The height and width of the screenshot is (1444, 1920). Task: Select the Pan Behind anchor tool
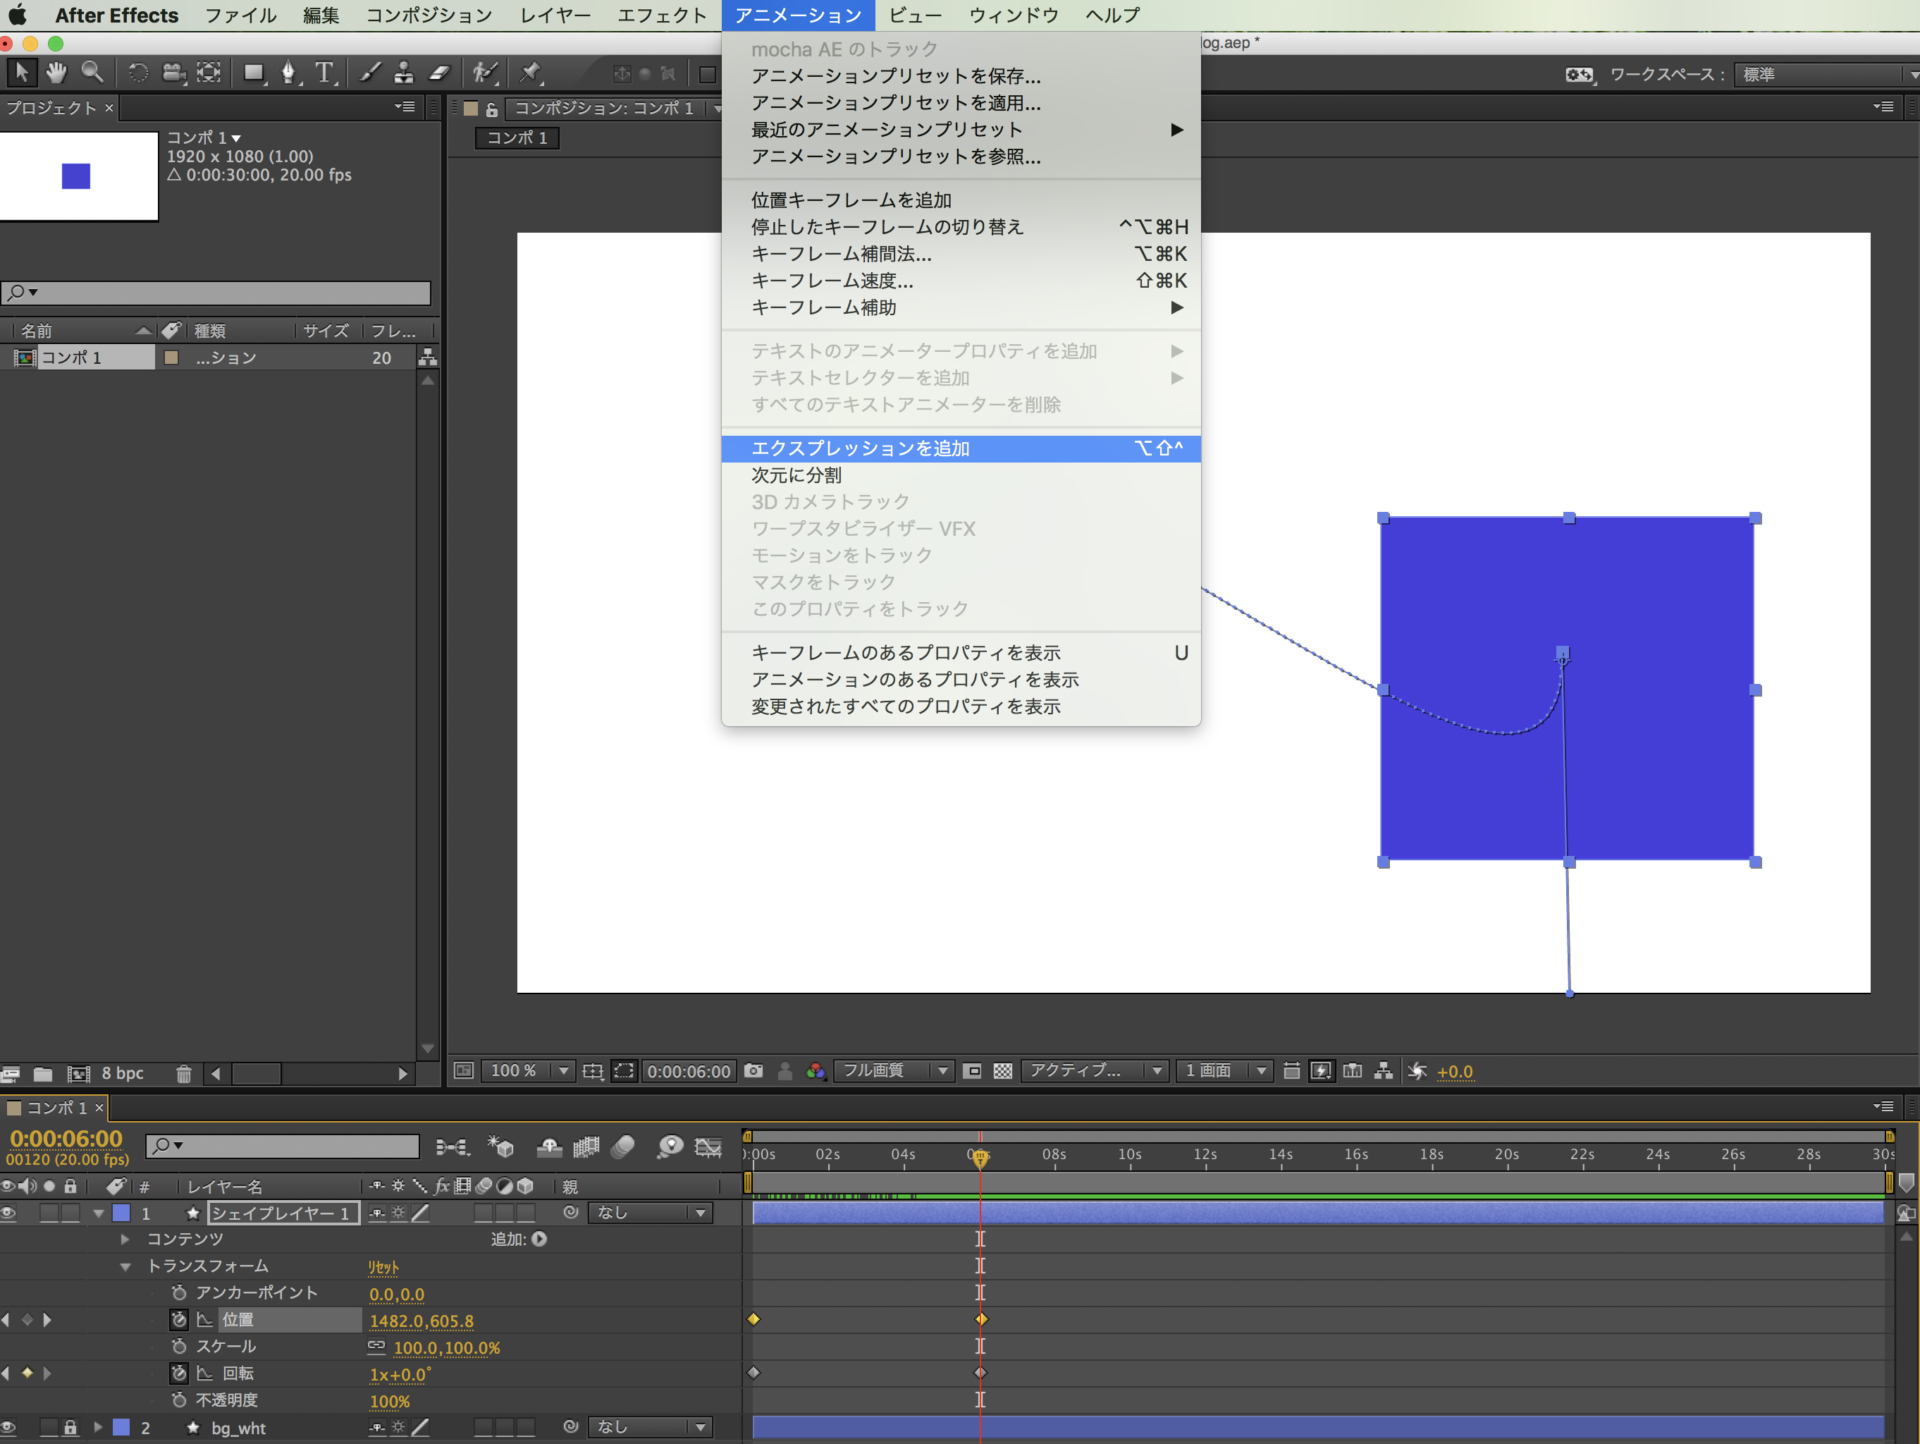point(208,72)
